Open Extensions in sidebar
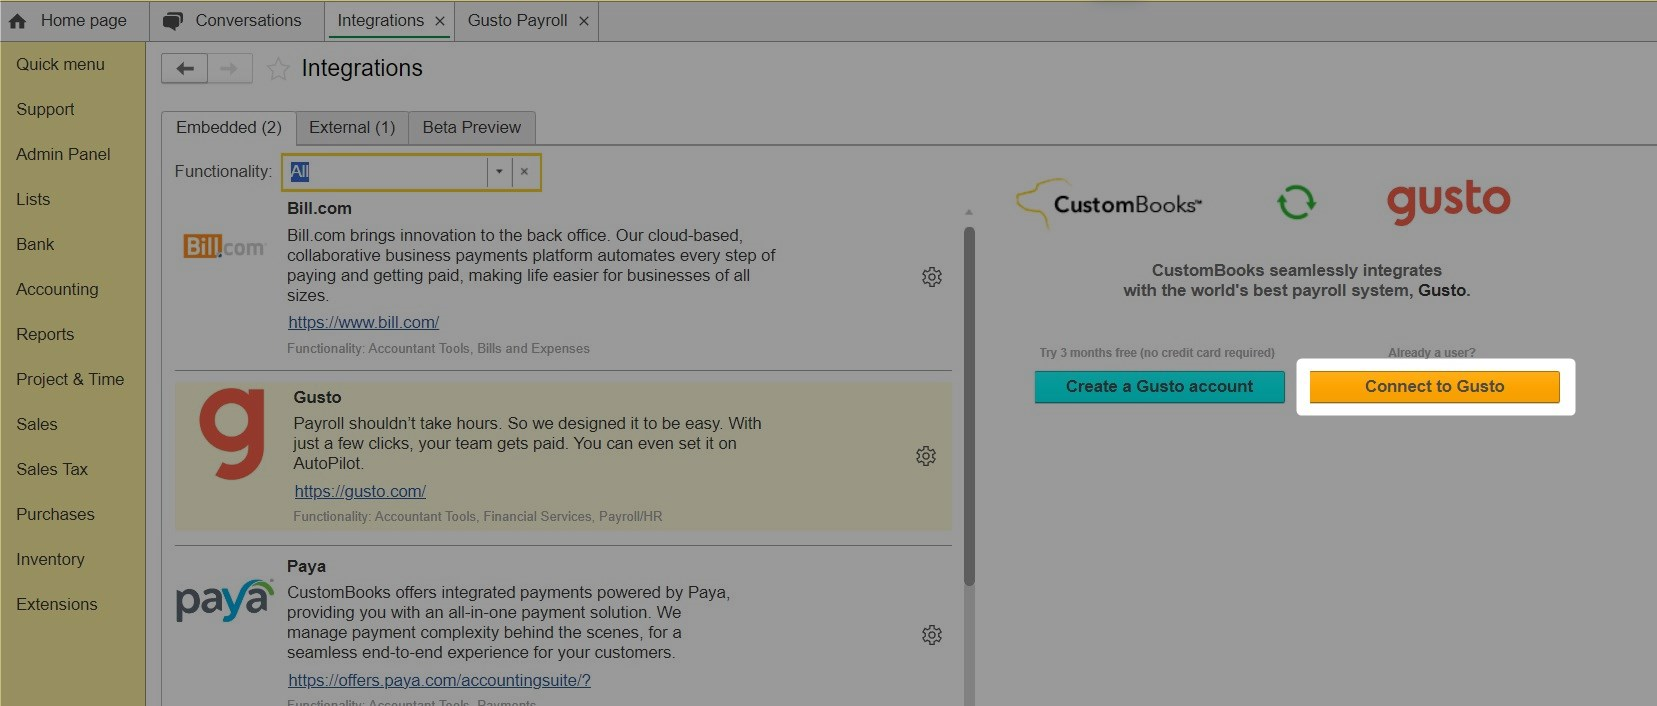Image resolution: width=1657 pixels, height=706 pixels. 57,604
